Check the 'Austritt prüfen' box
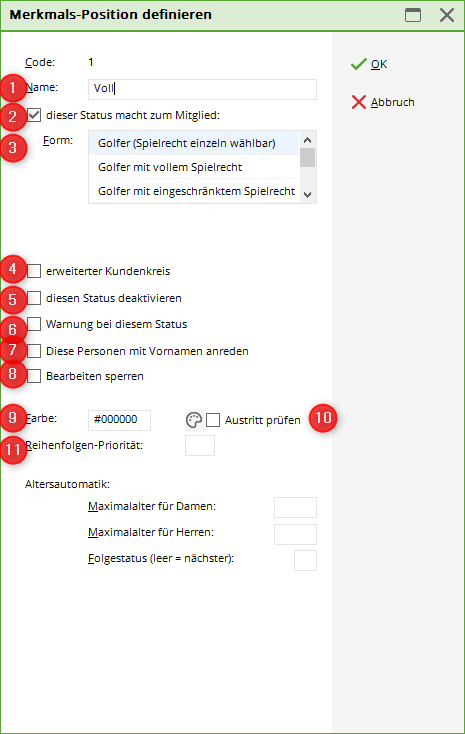The image size is (465, 734). click(x=213, y=420)
